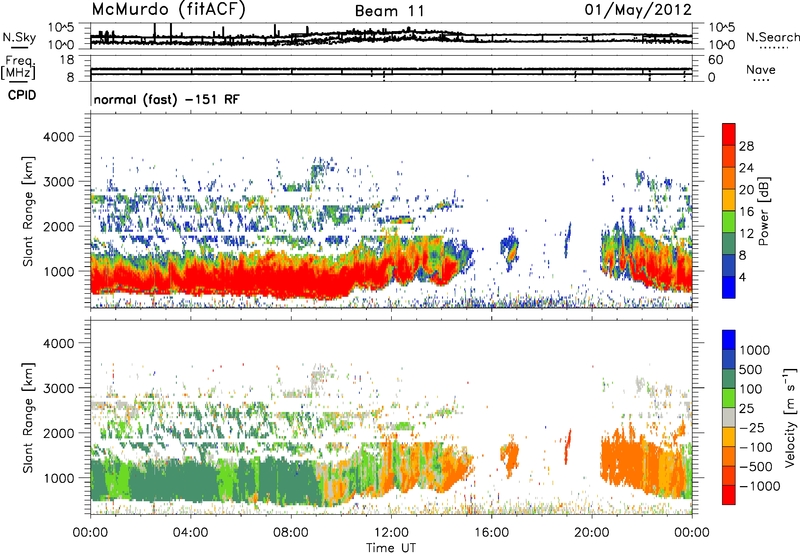Viewport: 800px width, 554px height.
Task: Select the CPID row label
Action: (x=22, y=95)
